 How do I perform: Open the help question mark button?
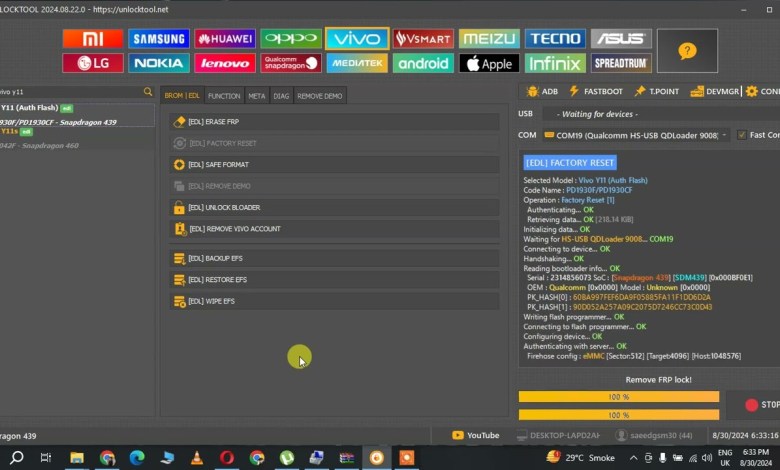(687, 51)
